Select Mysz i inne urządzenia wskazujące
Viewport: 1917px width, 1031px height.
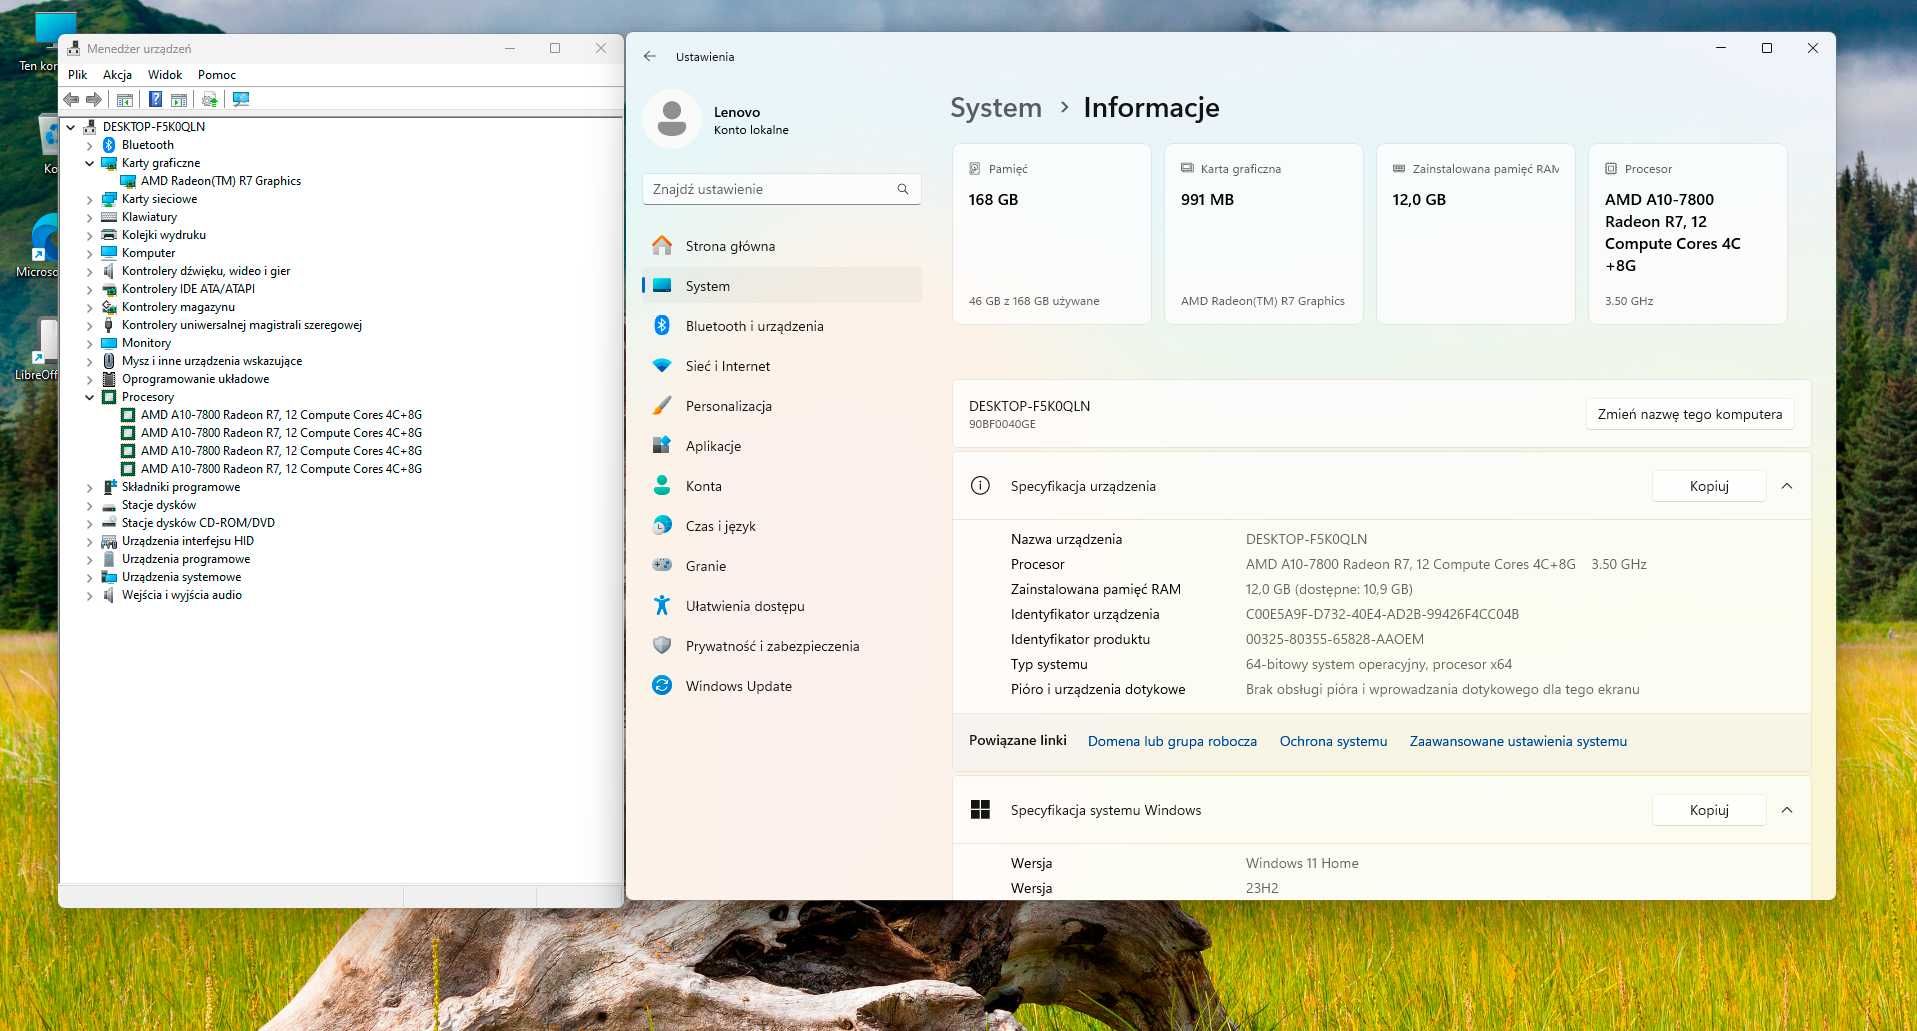[x=212, y=361]
